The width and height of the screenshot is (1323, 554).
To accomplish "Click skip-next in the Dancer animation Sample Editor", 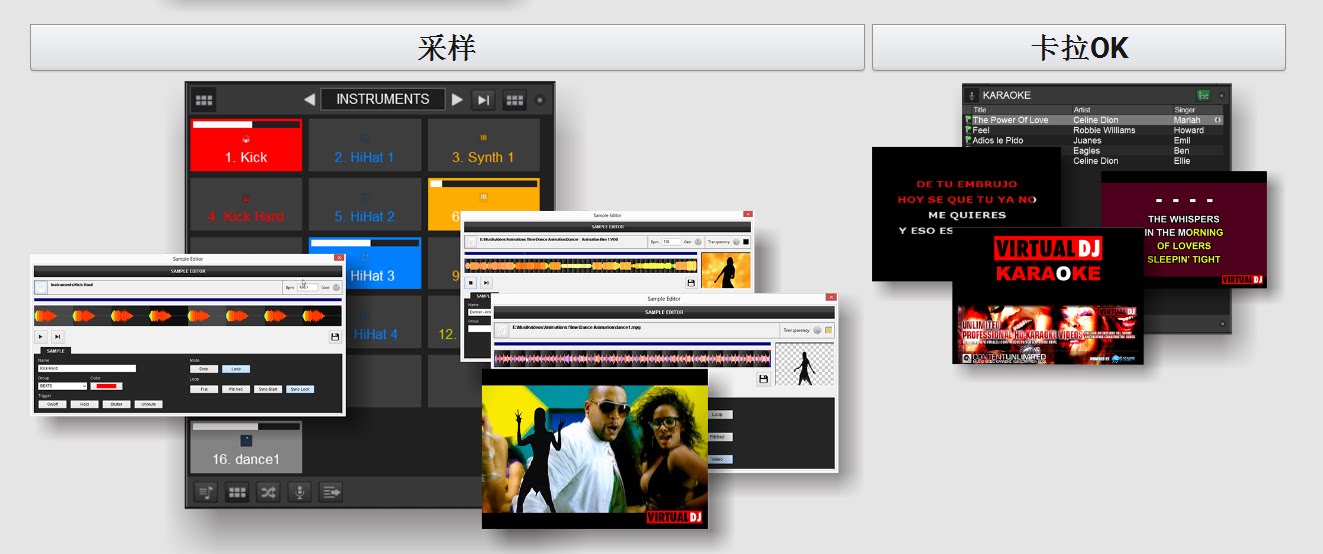I will pyautogui.click(x=485, y=283).
